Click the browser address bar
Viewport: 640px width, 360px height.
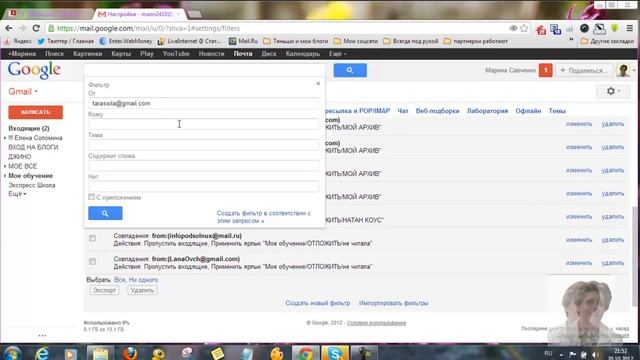[x=278, y=28]
